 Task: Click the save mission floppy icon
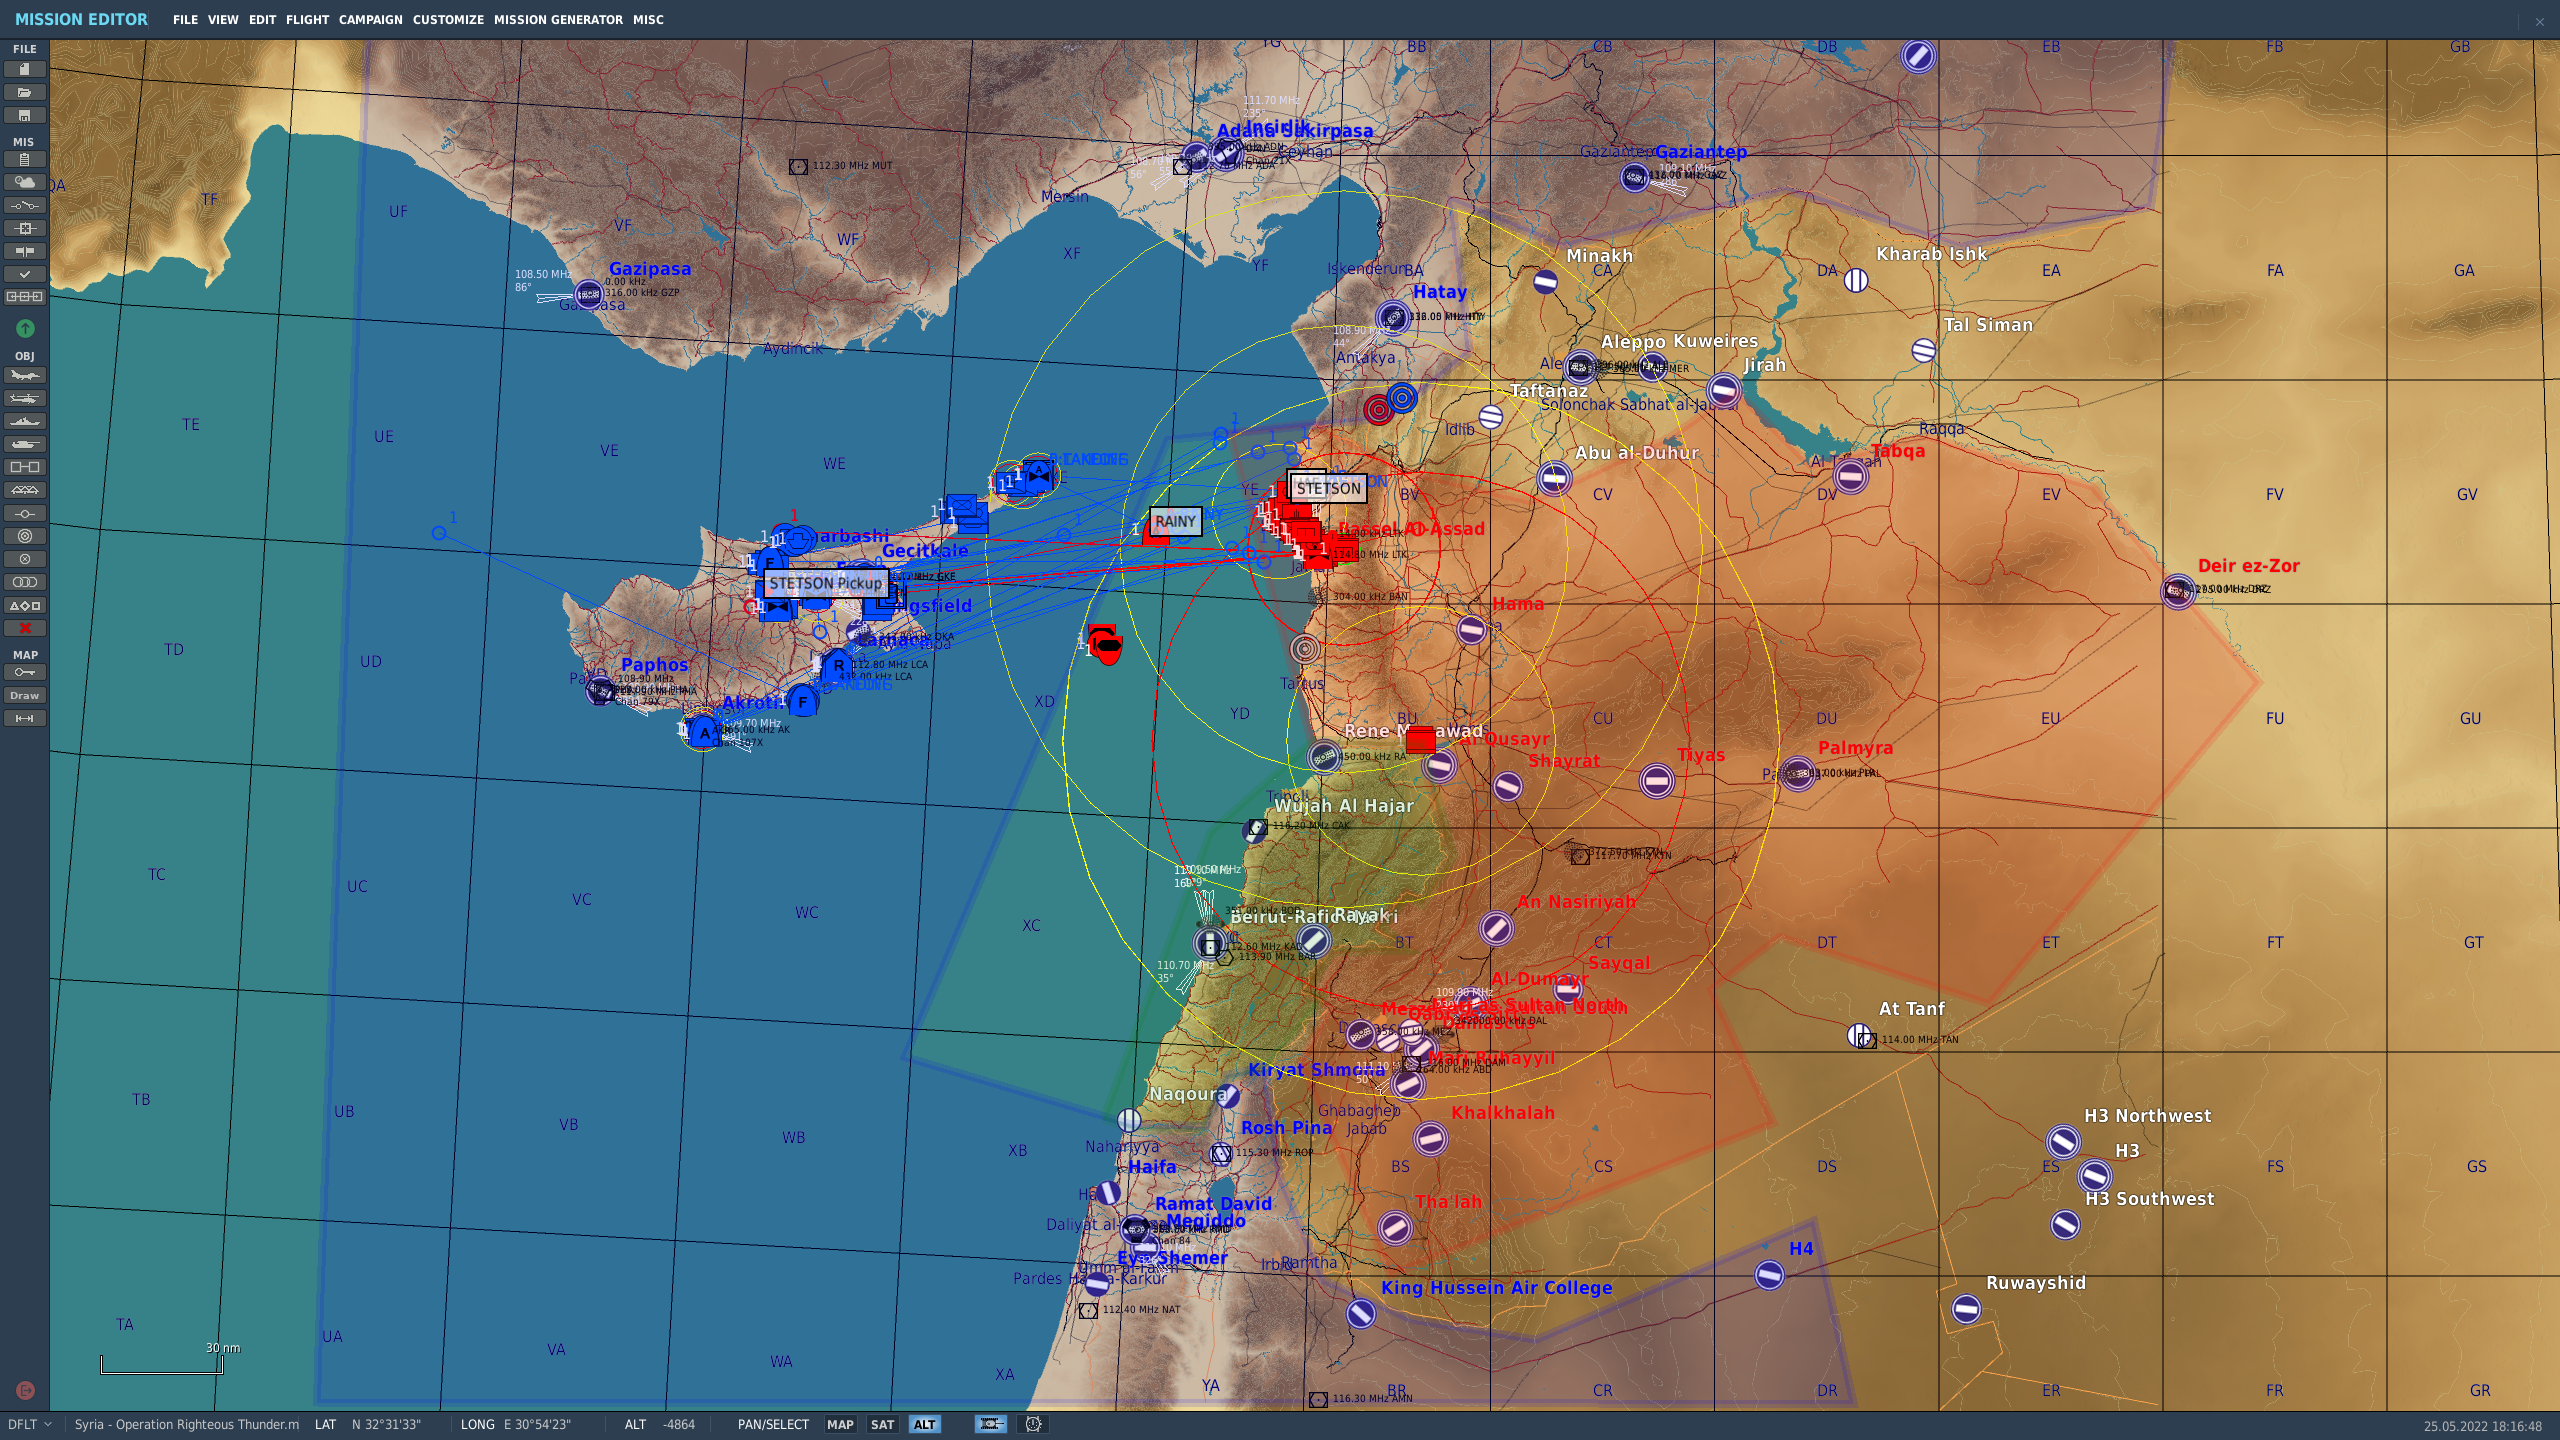[x=25, y=116]
